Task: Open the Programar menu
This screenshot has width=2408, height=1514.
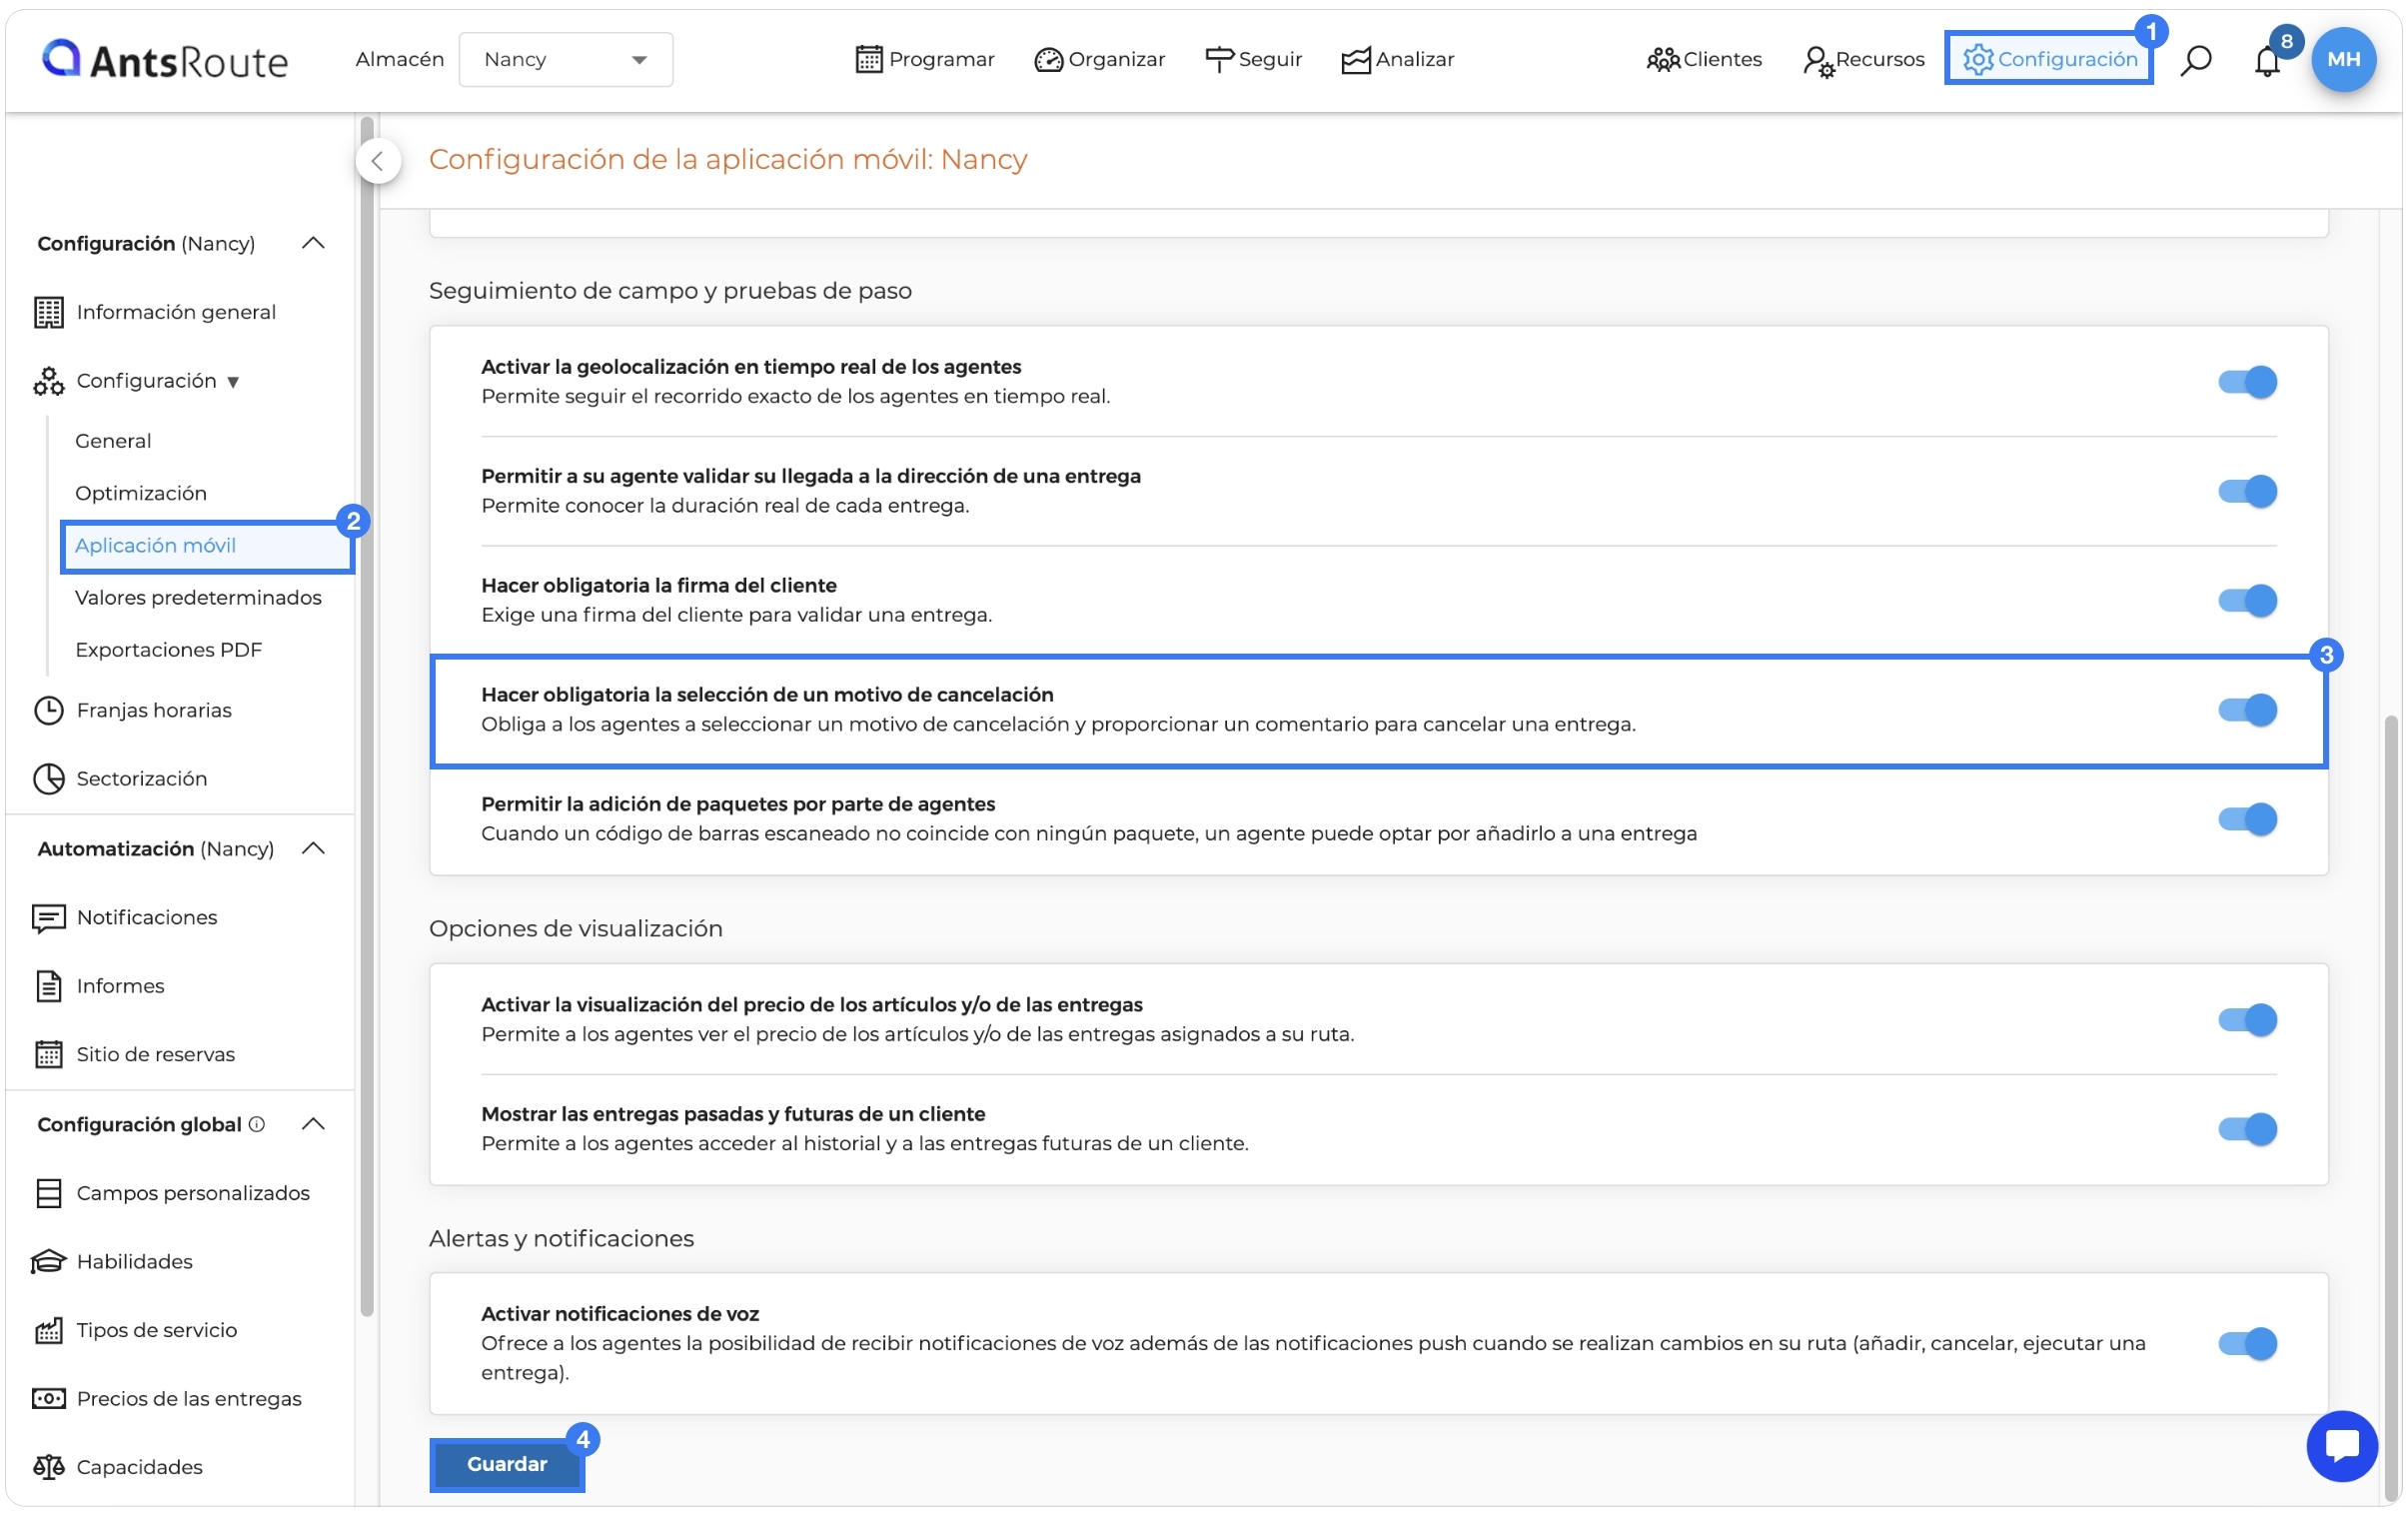Action: click(x=925, y=60)
